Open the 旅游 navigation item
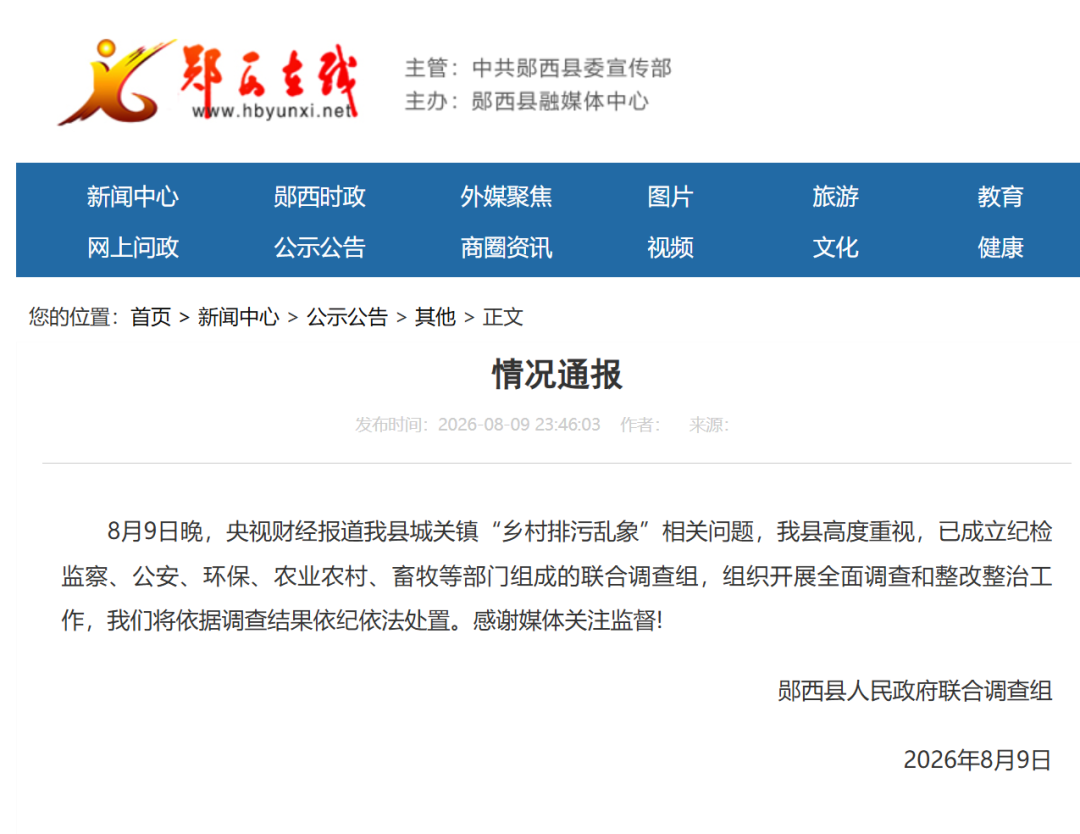The image size is (1080, 834). click(x=835, y=197)
